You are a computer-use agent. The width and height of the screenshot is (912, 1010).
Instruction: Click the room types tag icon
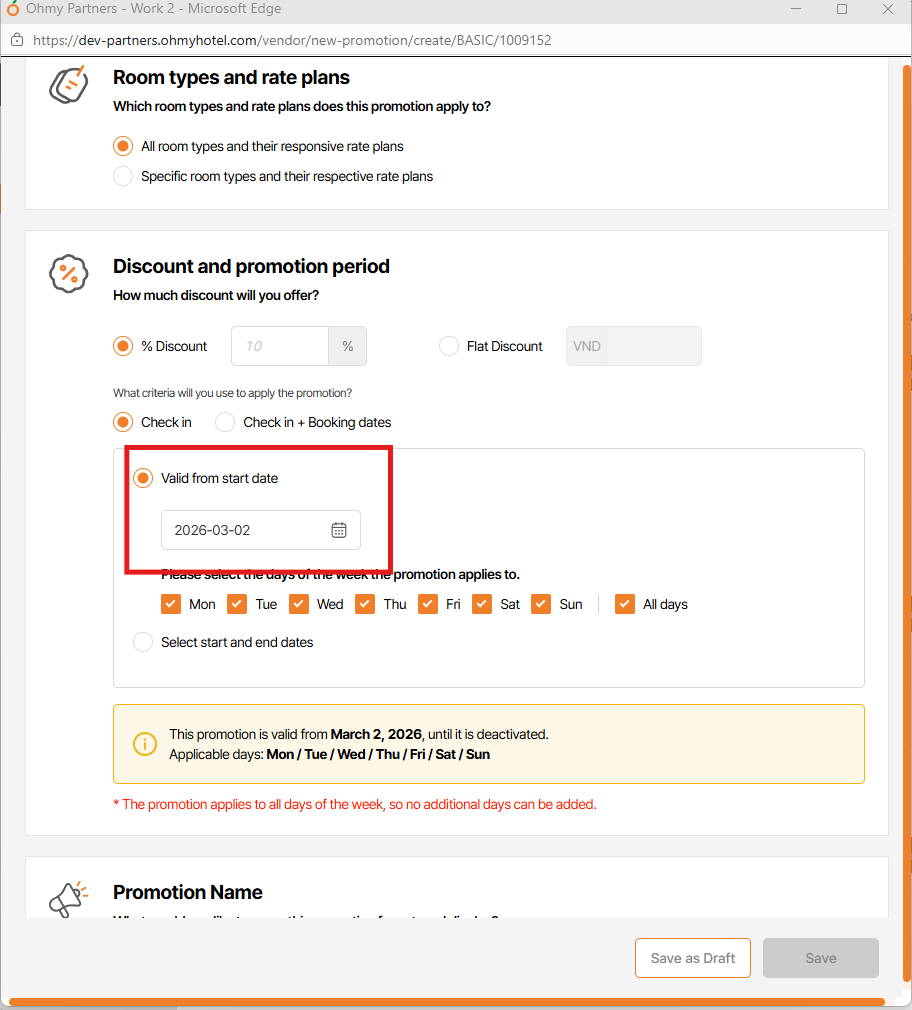[69, 84]
